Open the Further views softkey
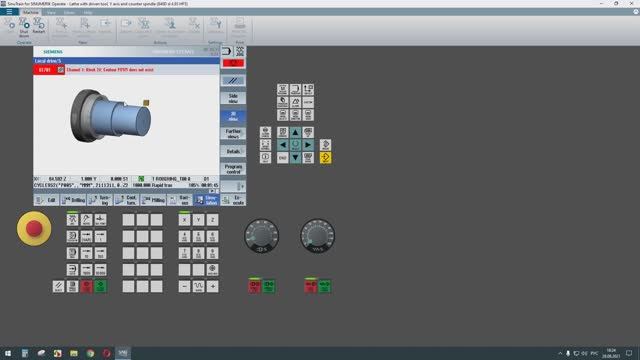Image resolution: width=640 pixels, height=360 pixels. coord(233,134)
